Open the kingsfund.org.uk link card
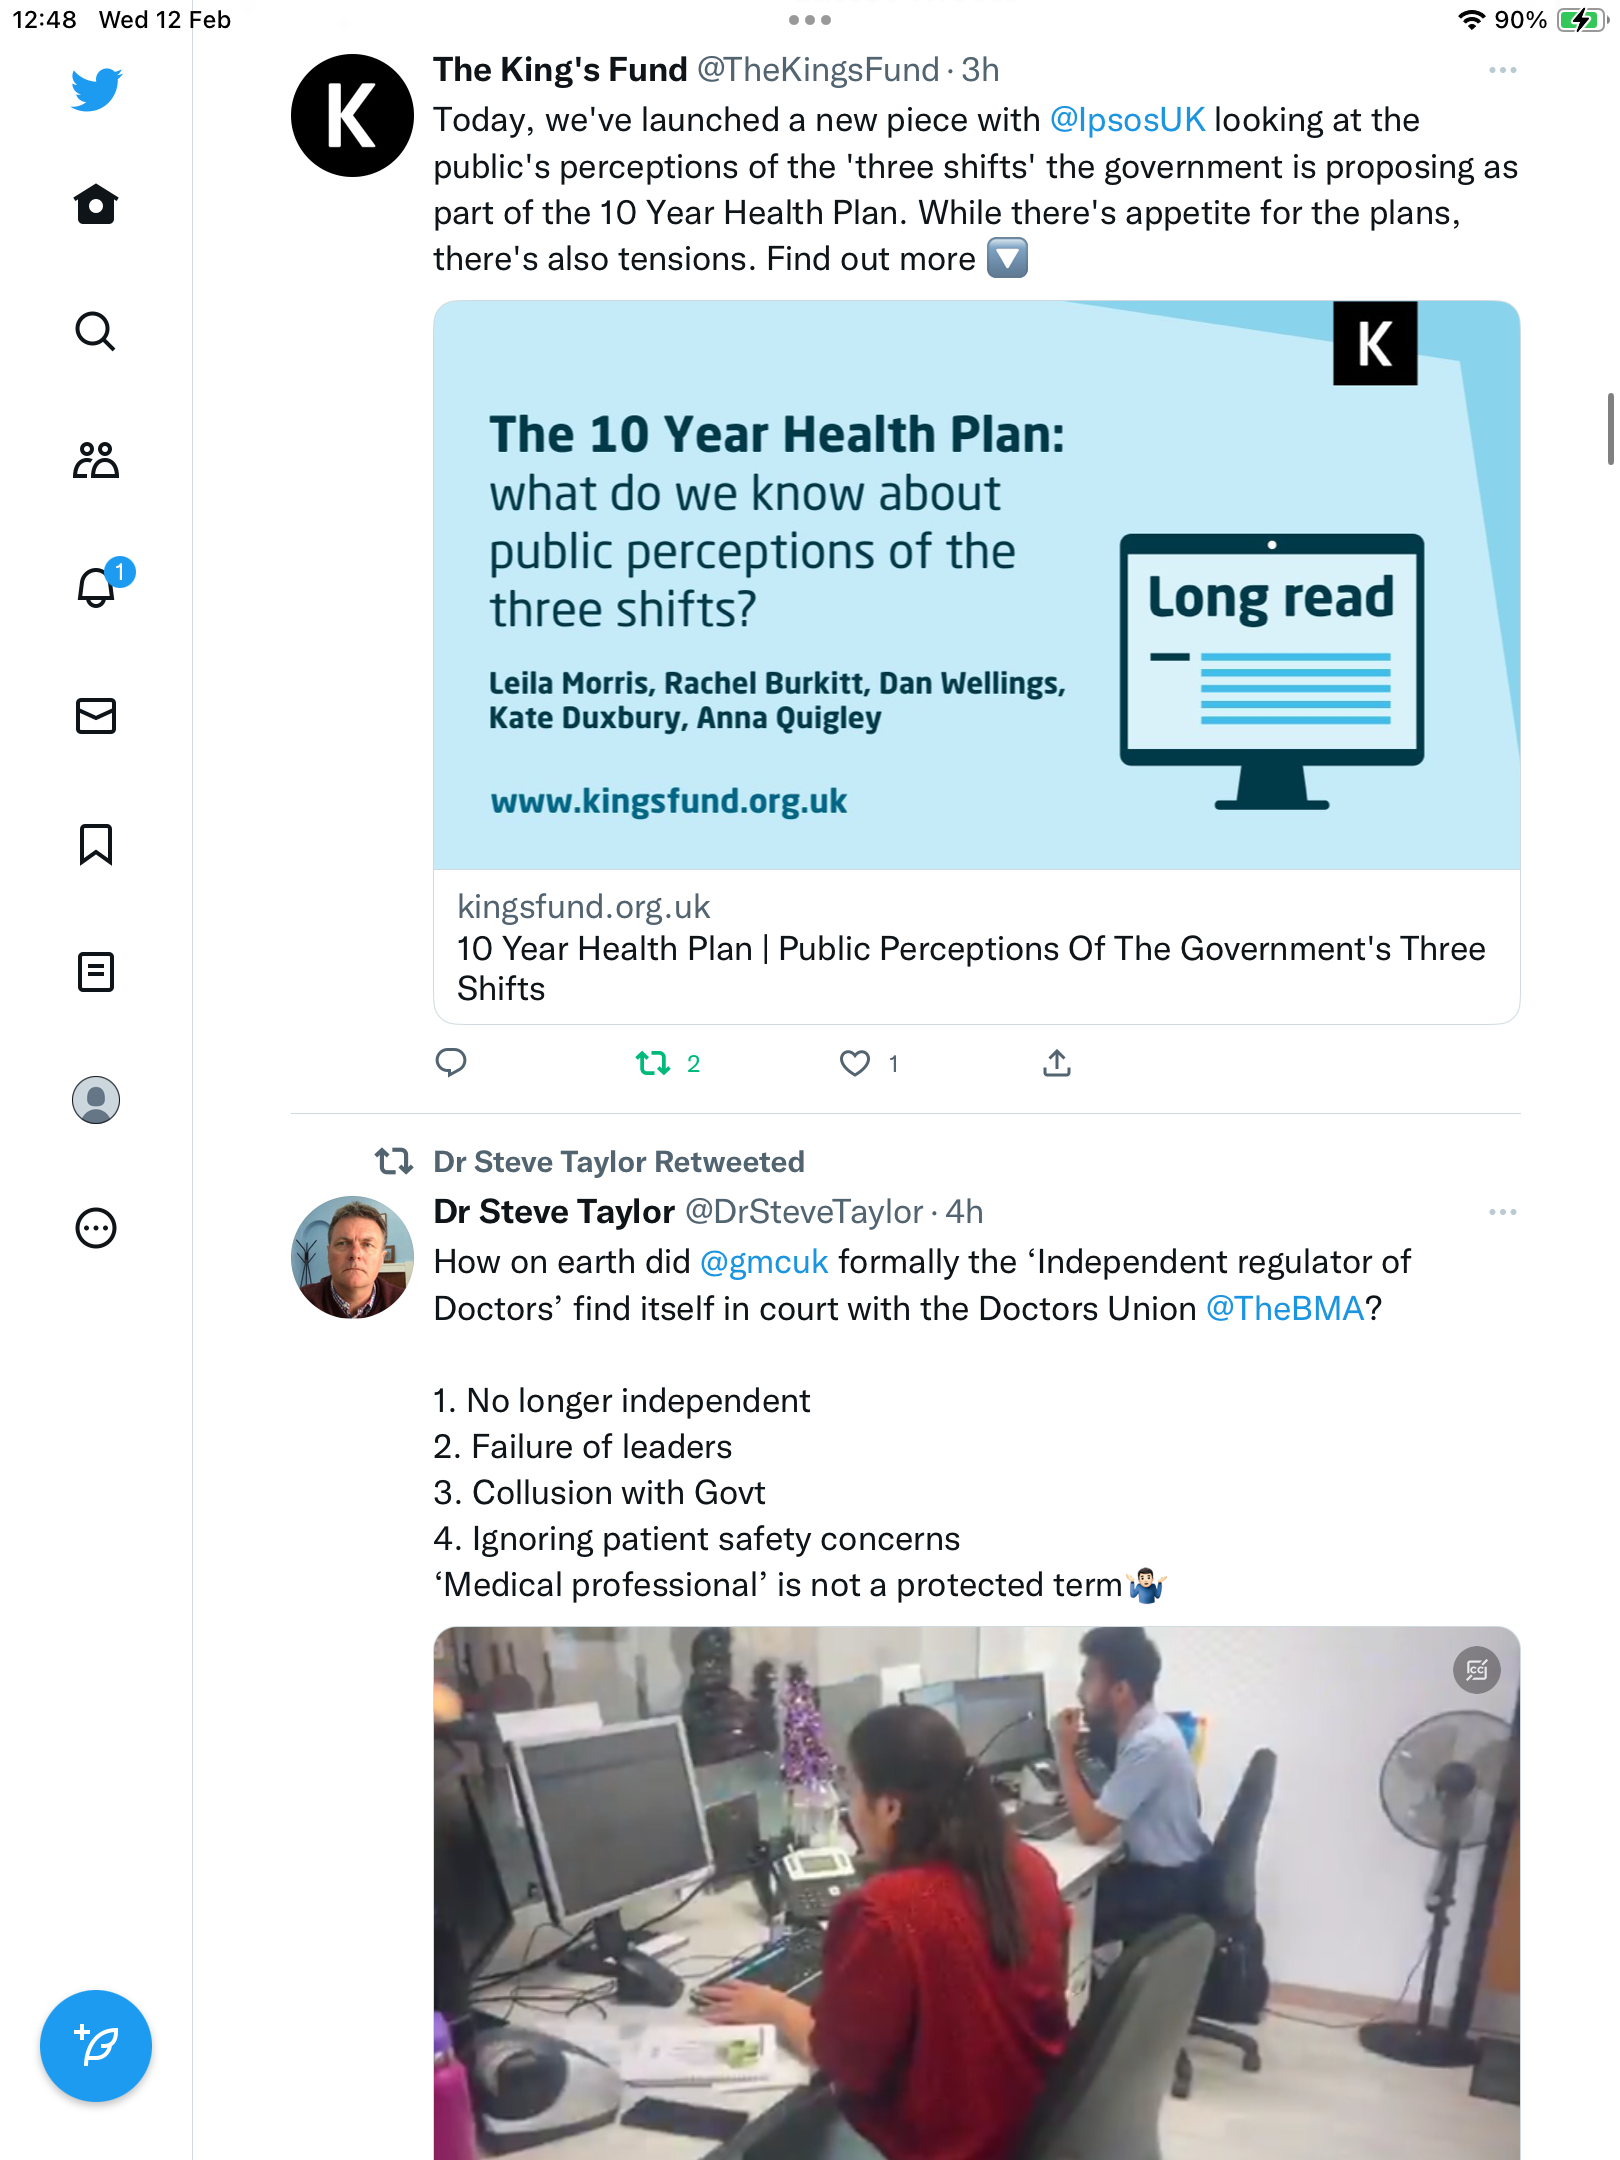Viewport: 1620px width, 2160px height. click(x=977, y=663)
